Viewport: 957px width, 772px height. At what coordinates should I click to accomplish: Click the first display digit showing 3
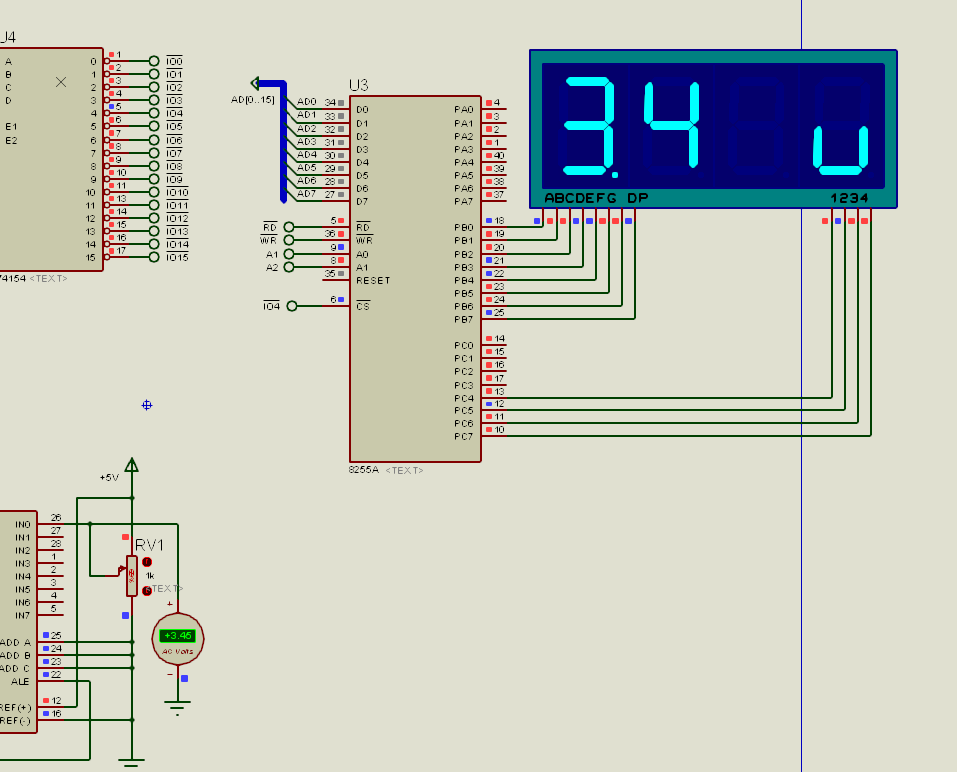(x=589, y=126)
